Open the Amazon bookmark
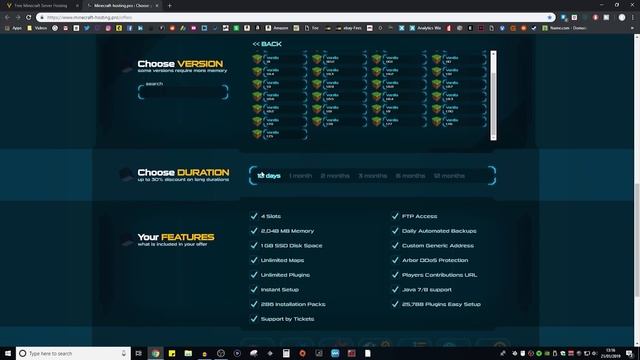The width and height of the screenshot is (640, 360). pyautogui.click(x=277, y=28)
